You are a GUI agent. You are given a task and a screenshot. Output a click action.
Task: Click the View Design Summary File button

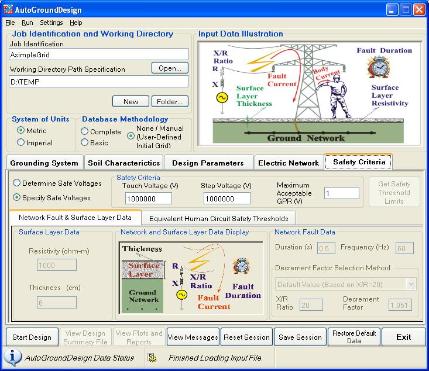85,337
